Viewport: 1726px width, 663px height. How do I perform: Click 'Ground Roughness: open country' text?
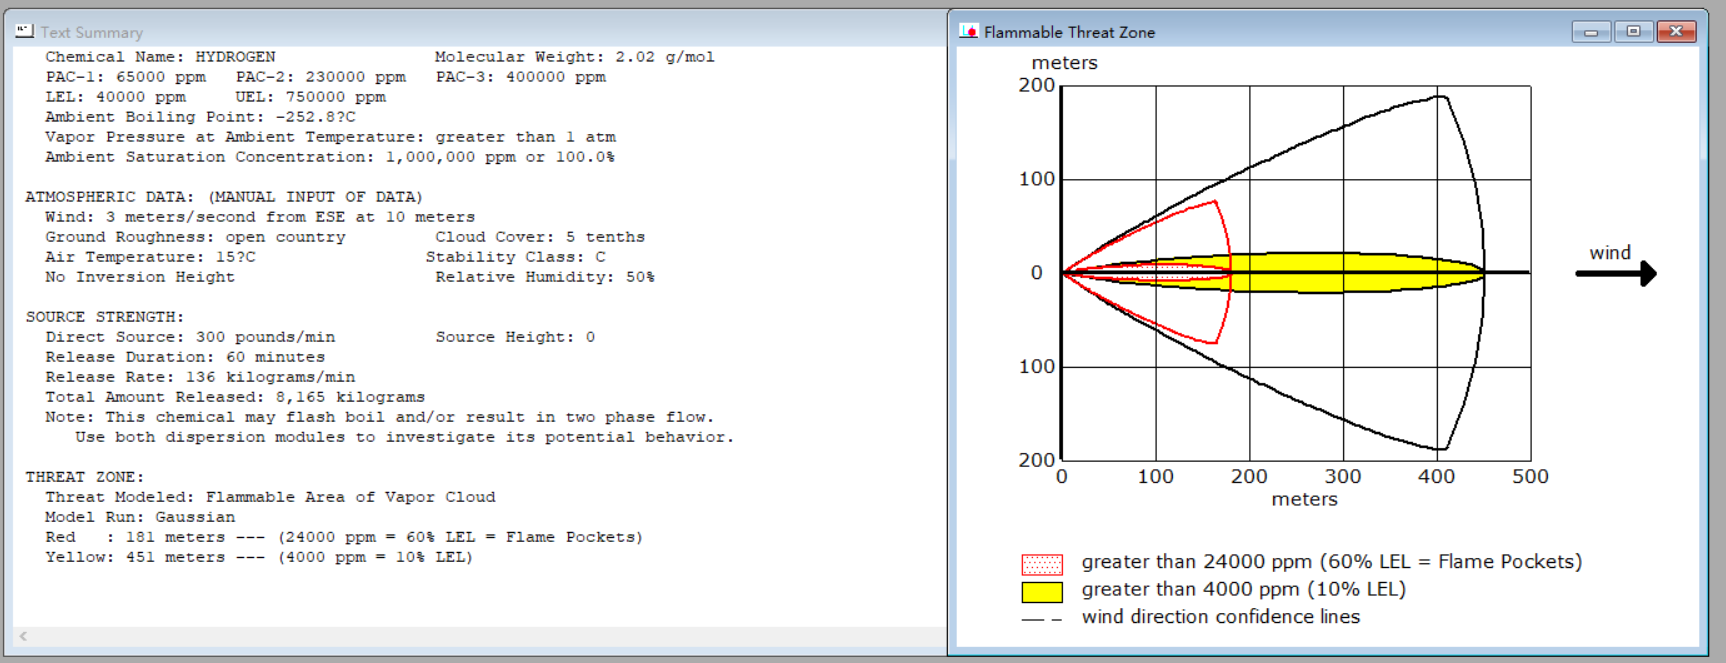(x=195, y=237)
